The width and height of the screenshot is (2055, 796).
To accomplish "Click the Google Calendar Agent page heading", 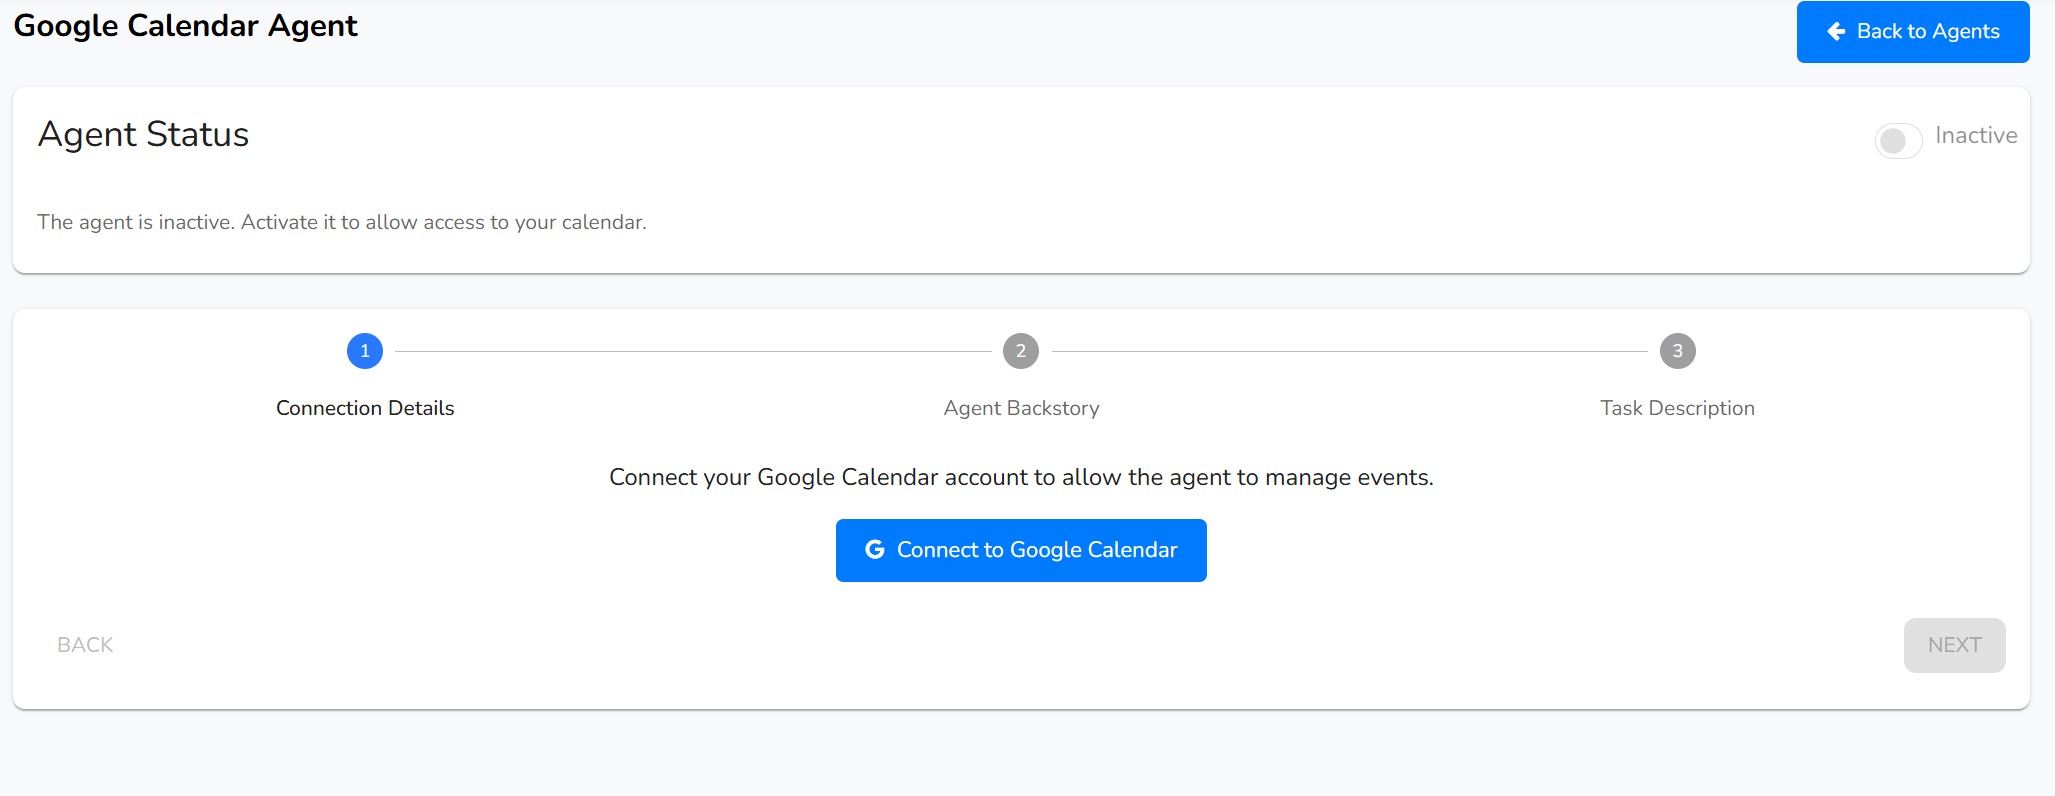I will [185, 26].
